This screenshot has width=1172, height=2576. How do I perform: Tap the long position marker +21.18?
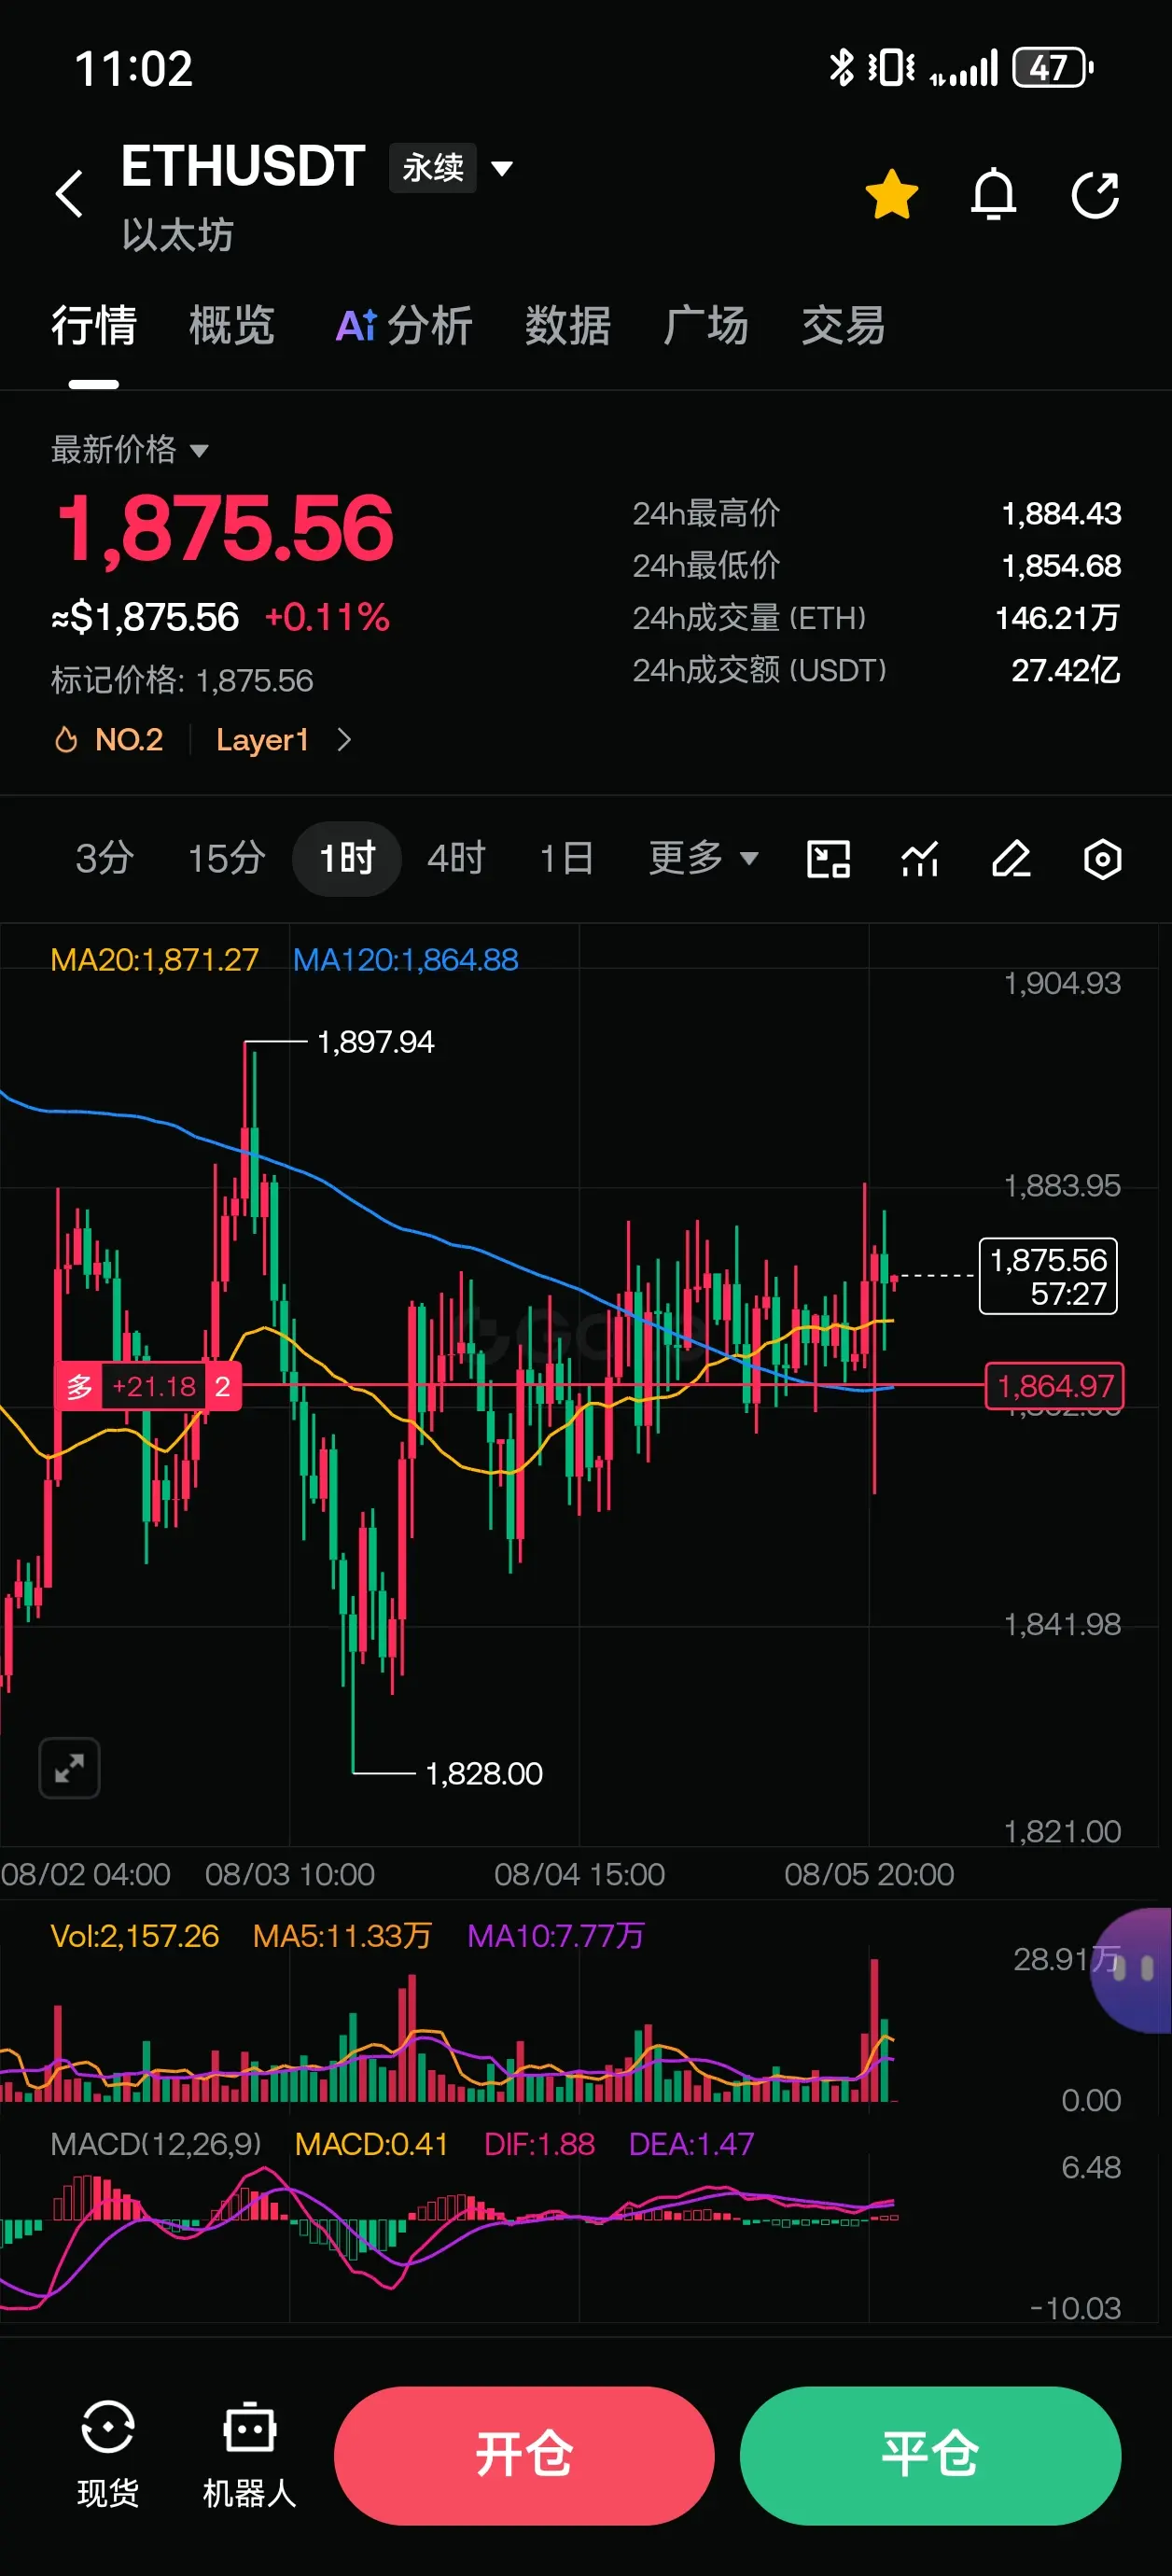tap(148, 1386)
